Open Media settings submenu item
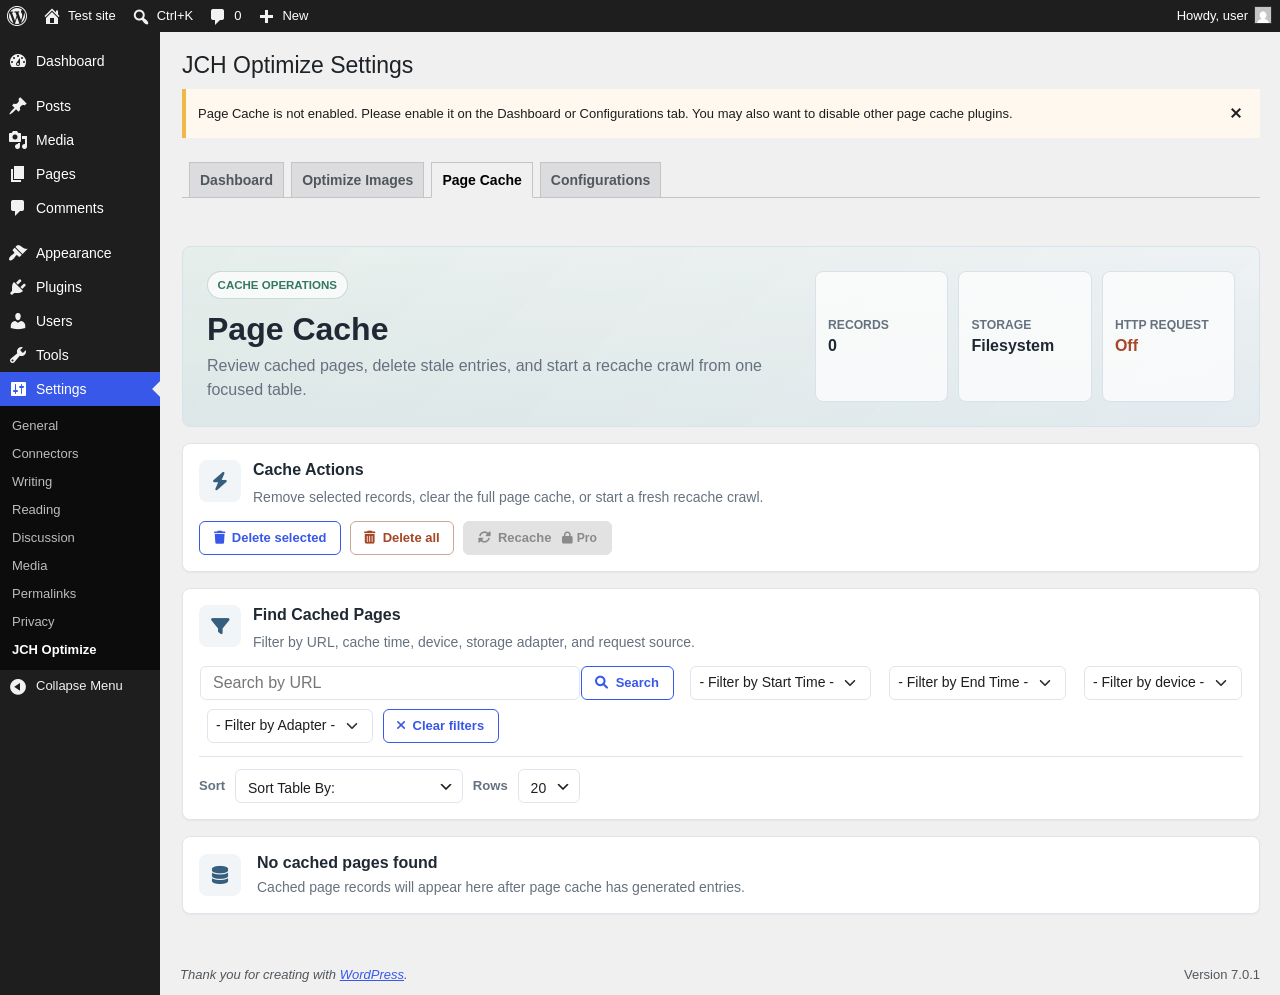The height and width of the screenshot is (995, 1280). [x=30, y=566]
